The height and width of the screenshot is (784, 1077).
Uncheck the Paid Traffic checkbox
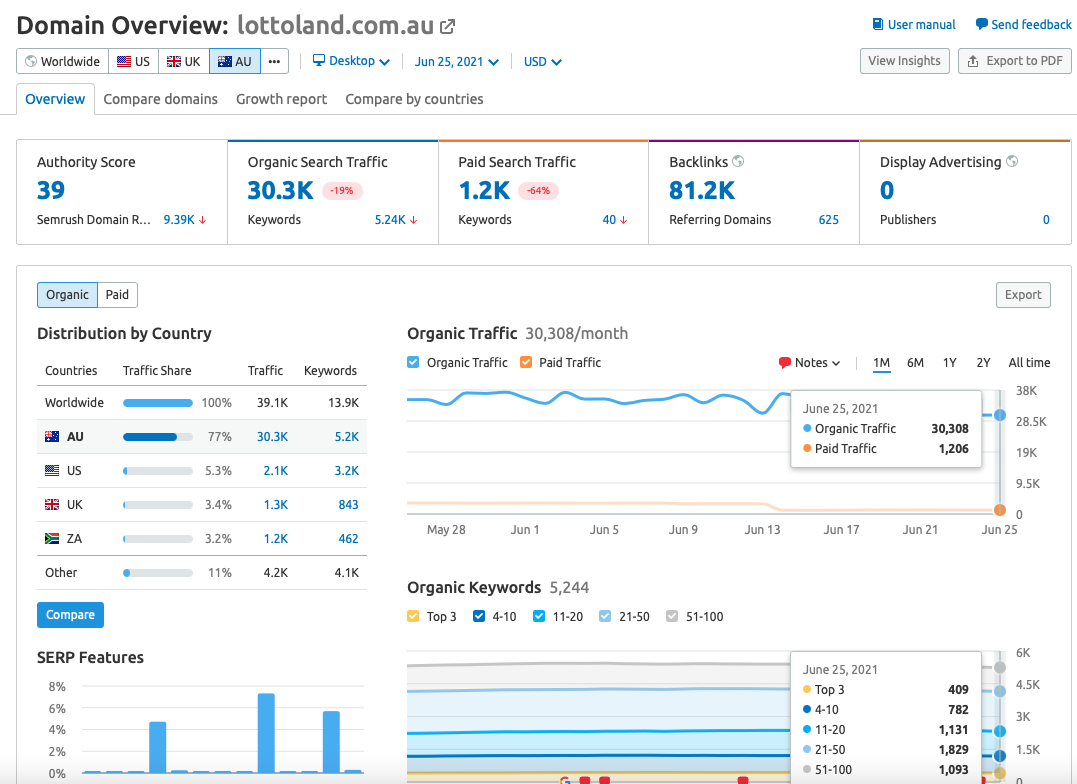point(526,363)
